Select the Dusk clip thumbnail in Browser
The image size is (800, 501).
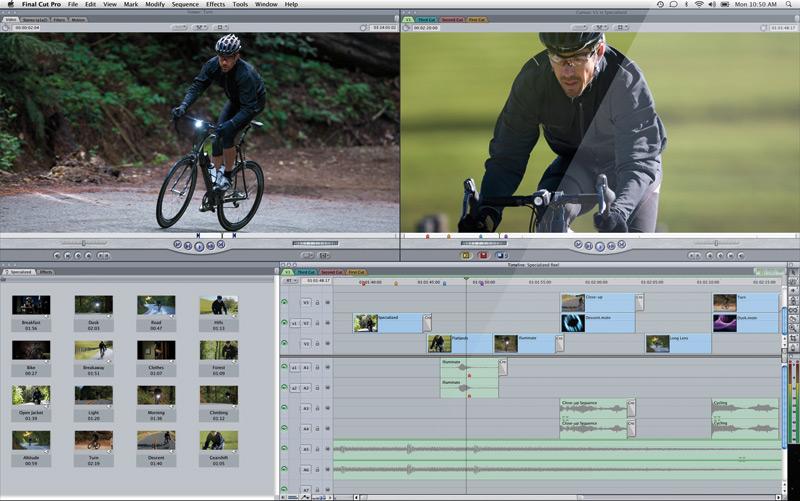[94, 305]
